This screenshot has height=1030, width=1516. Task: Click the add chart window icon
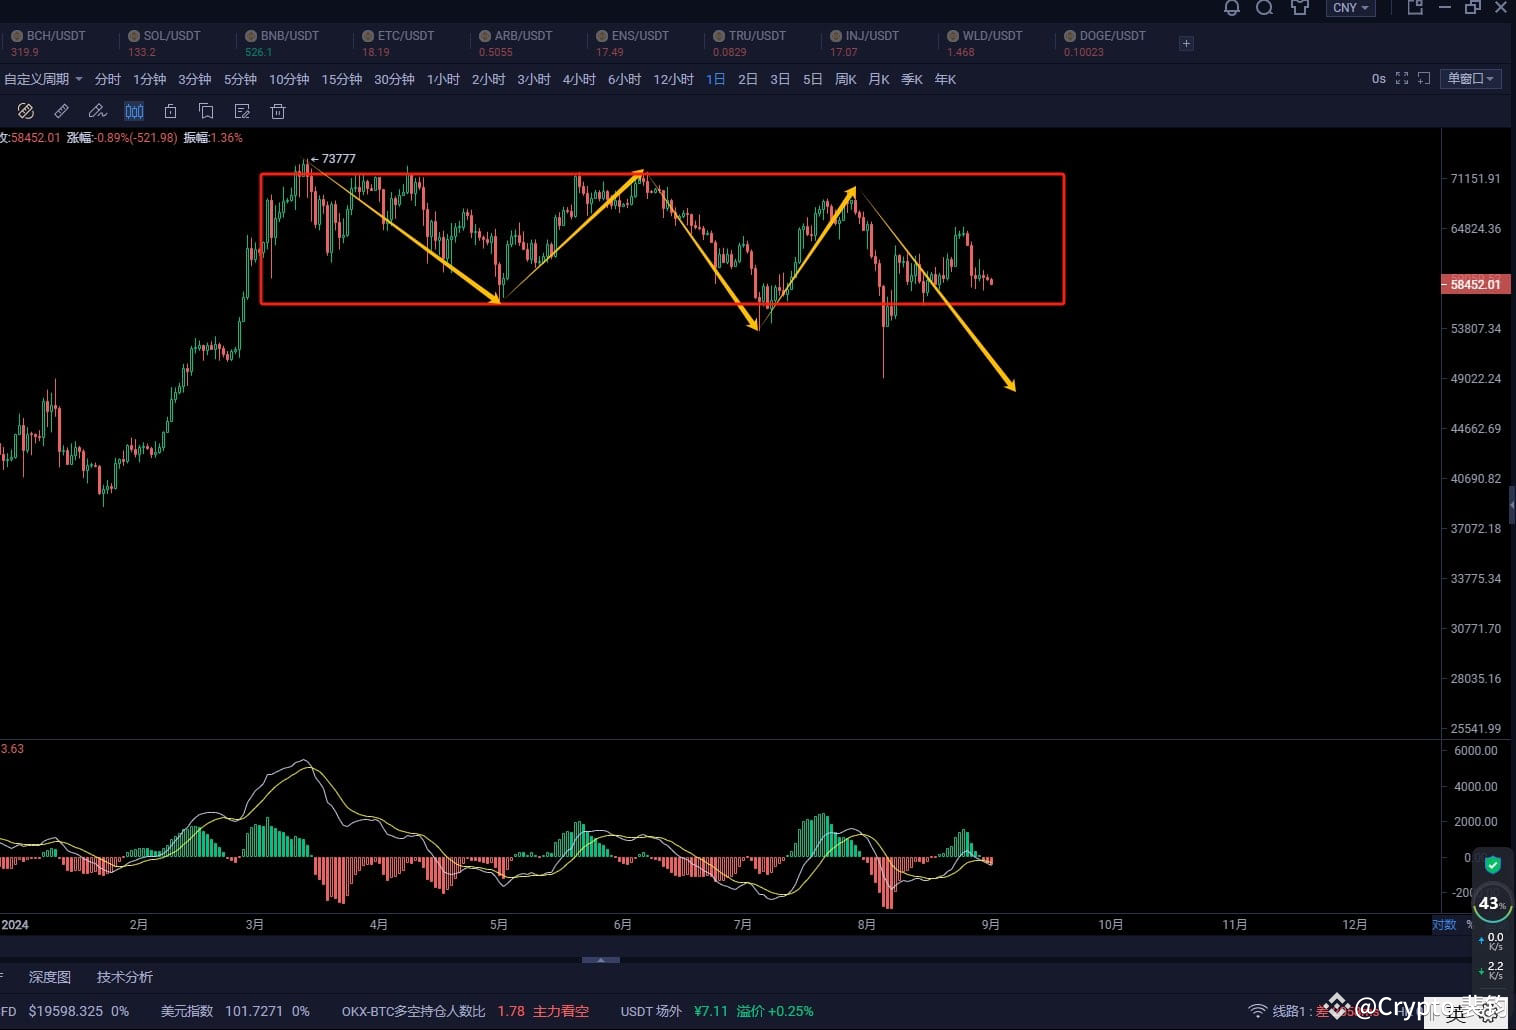pyautogui.click(x=1424, y=78)
